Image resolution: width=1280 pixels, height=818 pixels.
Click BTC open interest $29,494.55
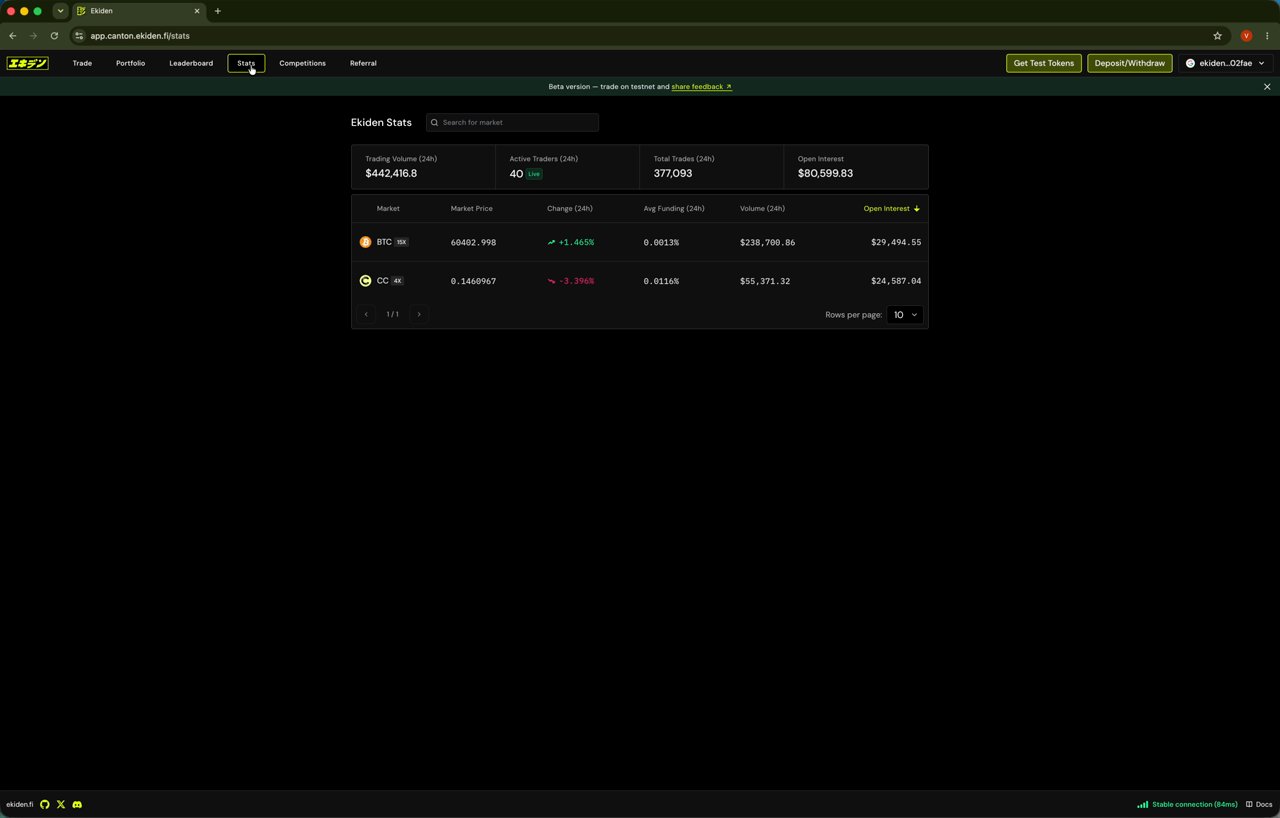coord(896,243)
